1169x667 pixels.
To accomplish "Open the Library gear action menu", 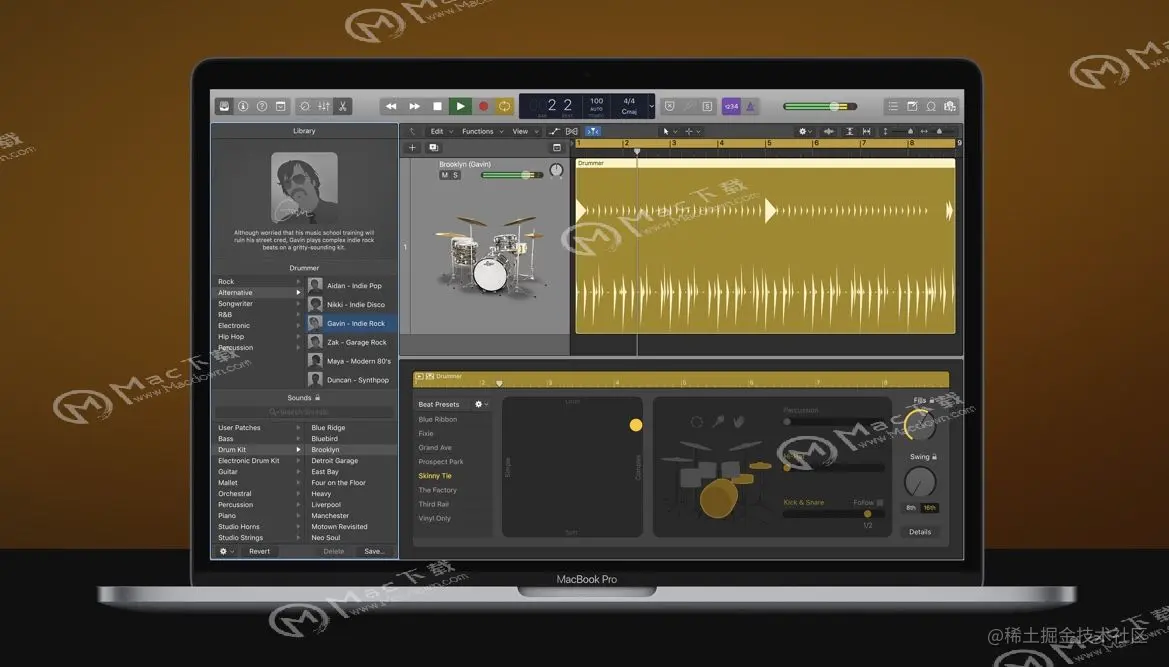I will (226, 551).
